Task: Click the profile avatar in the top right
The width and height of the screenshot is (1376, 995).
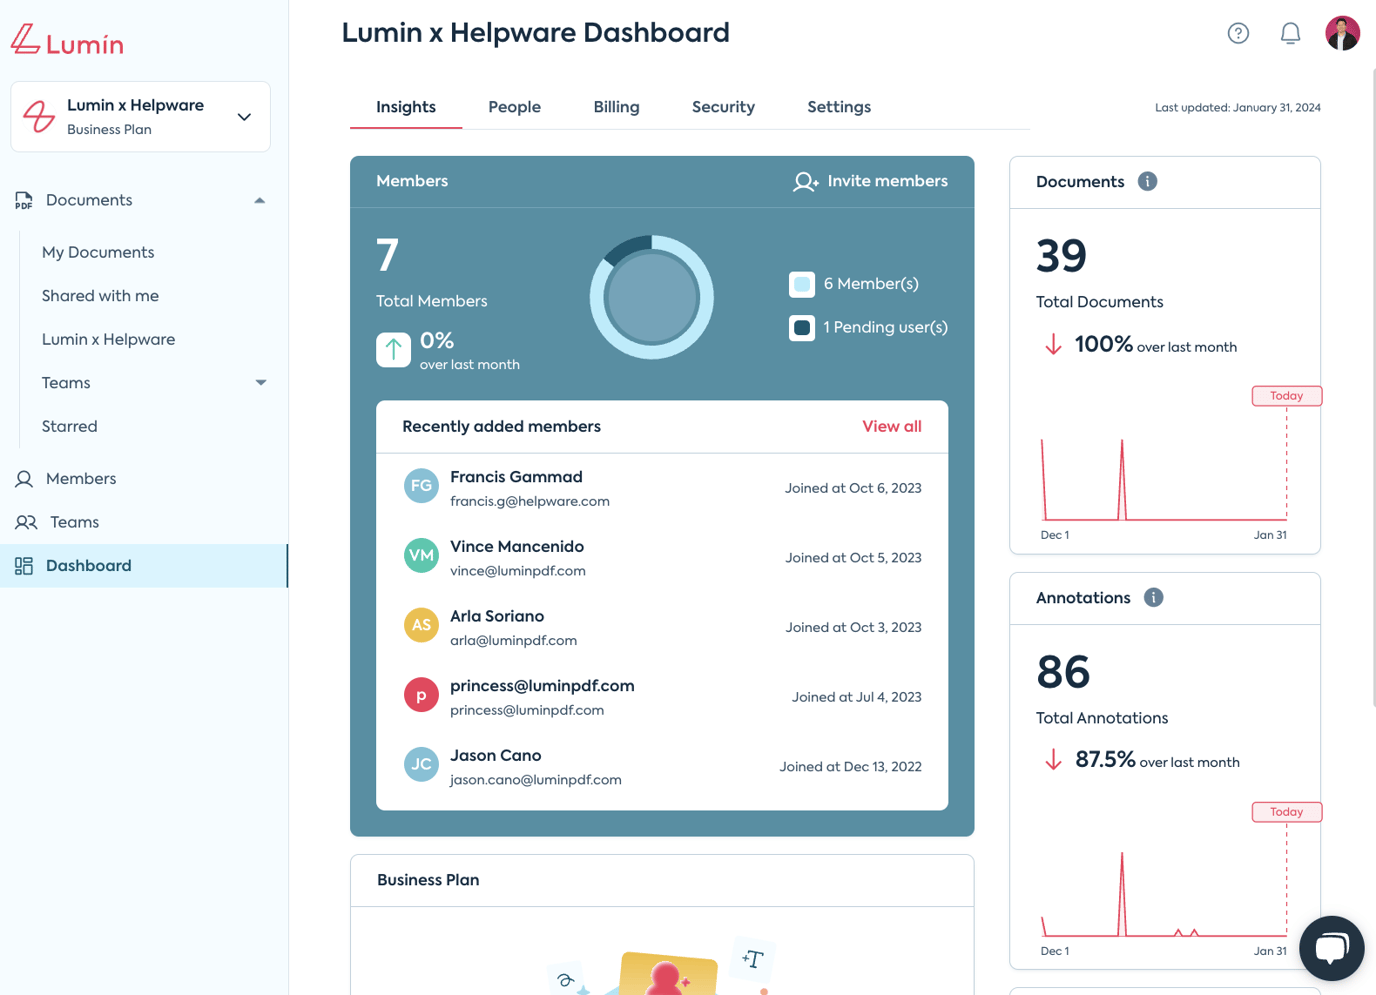Action: pyautogui.click(x=1342, y=33)
